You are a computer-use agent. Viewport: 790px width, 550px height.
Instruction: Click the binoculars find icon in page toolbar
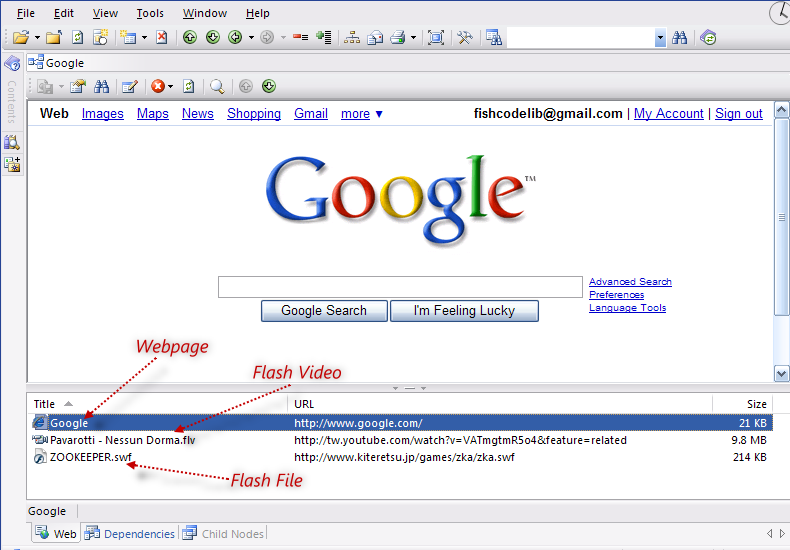[x=102, y=87]
